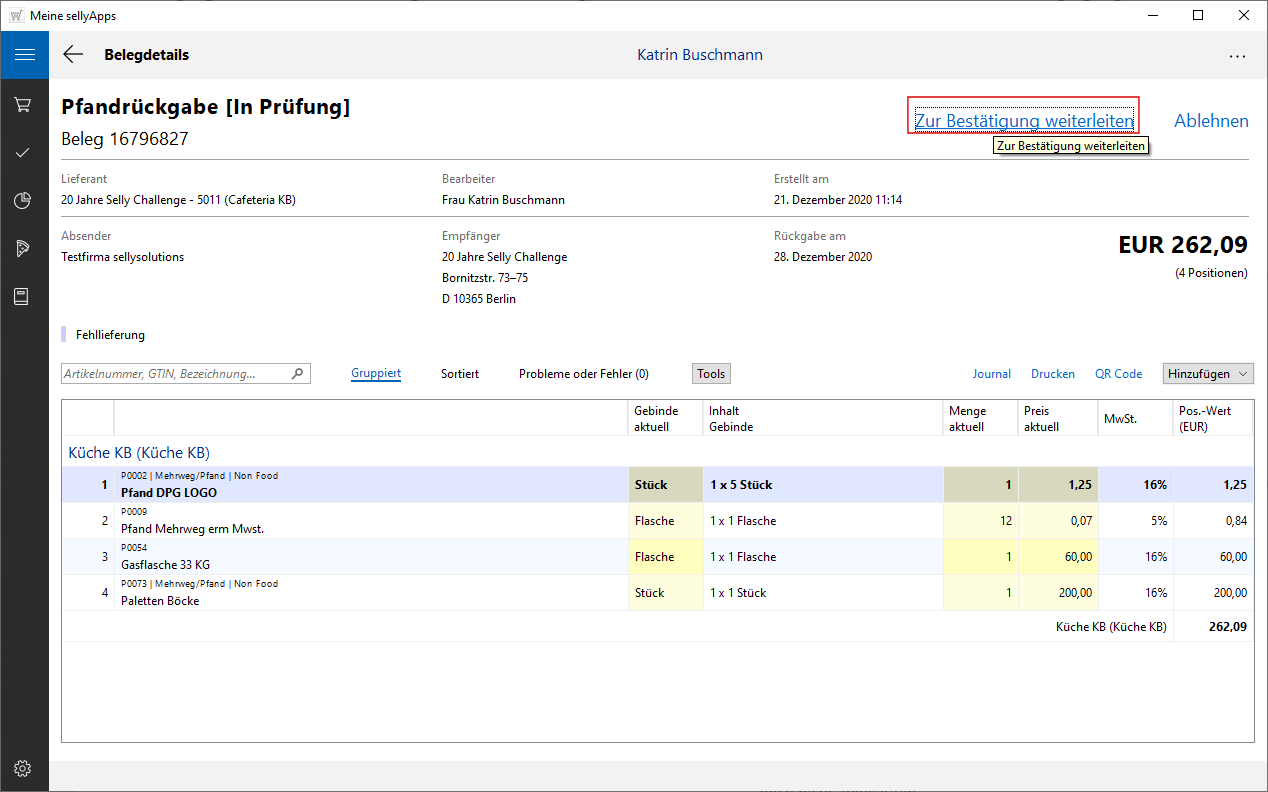Viewport: 1268px width, 792px height.
Task: Click Zur Bestätigung weiterleiten link
Action: point(1023,121)
